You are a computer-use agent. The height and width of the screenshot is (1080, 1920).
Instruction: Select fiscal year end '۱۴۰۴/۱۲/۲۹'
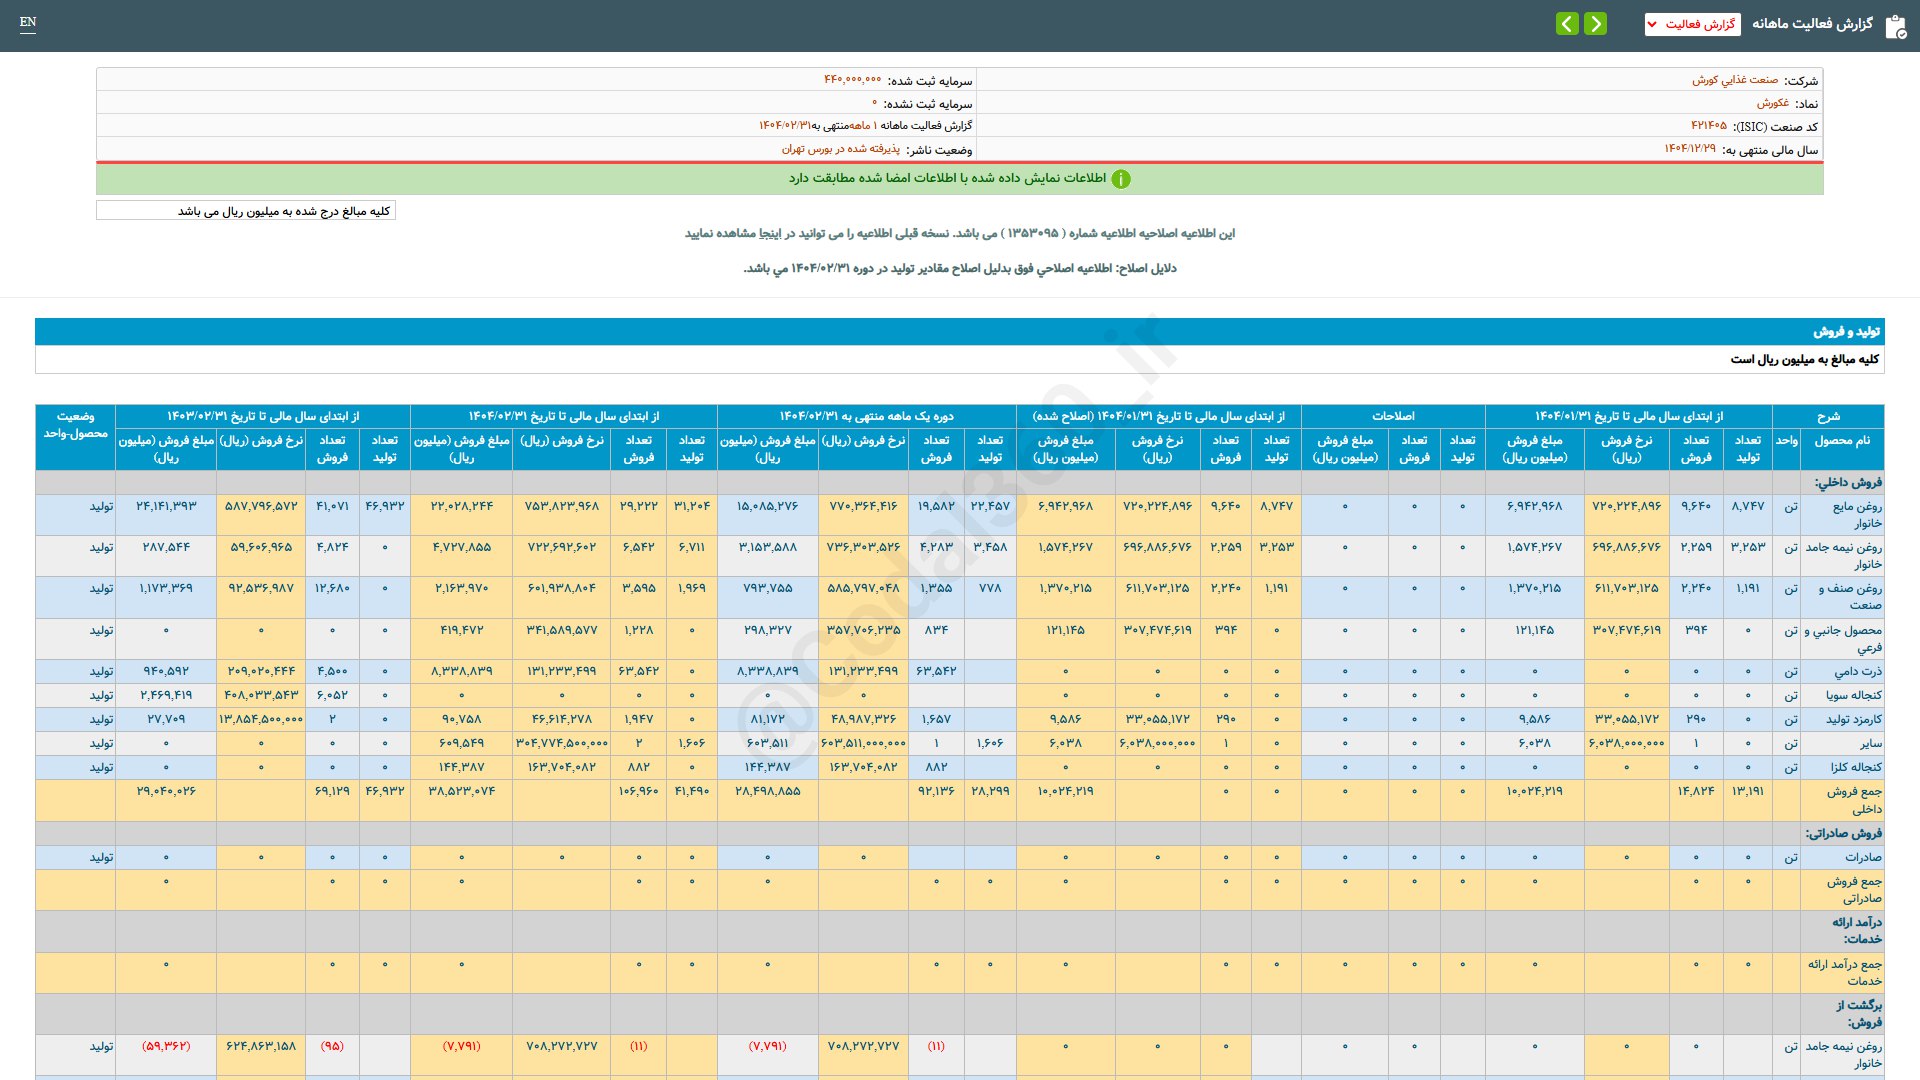point(1690,149)
